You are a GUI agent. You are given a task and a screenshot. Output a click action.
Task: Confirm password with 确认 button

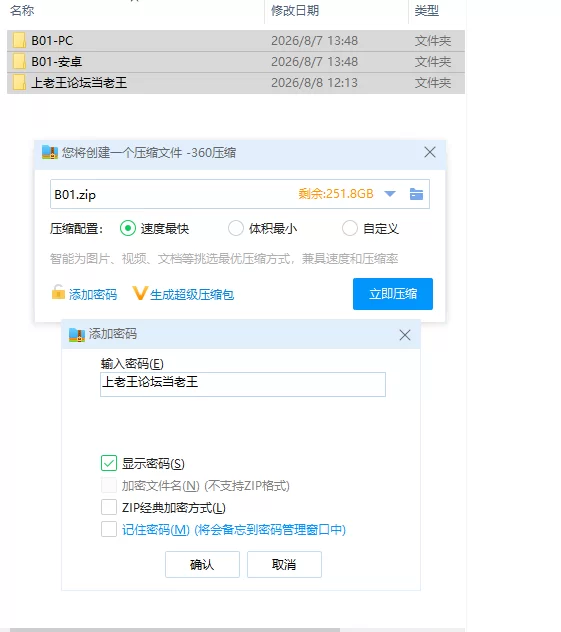tap(202, 564)
